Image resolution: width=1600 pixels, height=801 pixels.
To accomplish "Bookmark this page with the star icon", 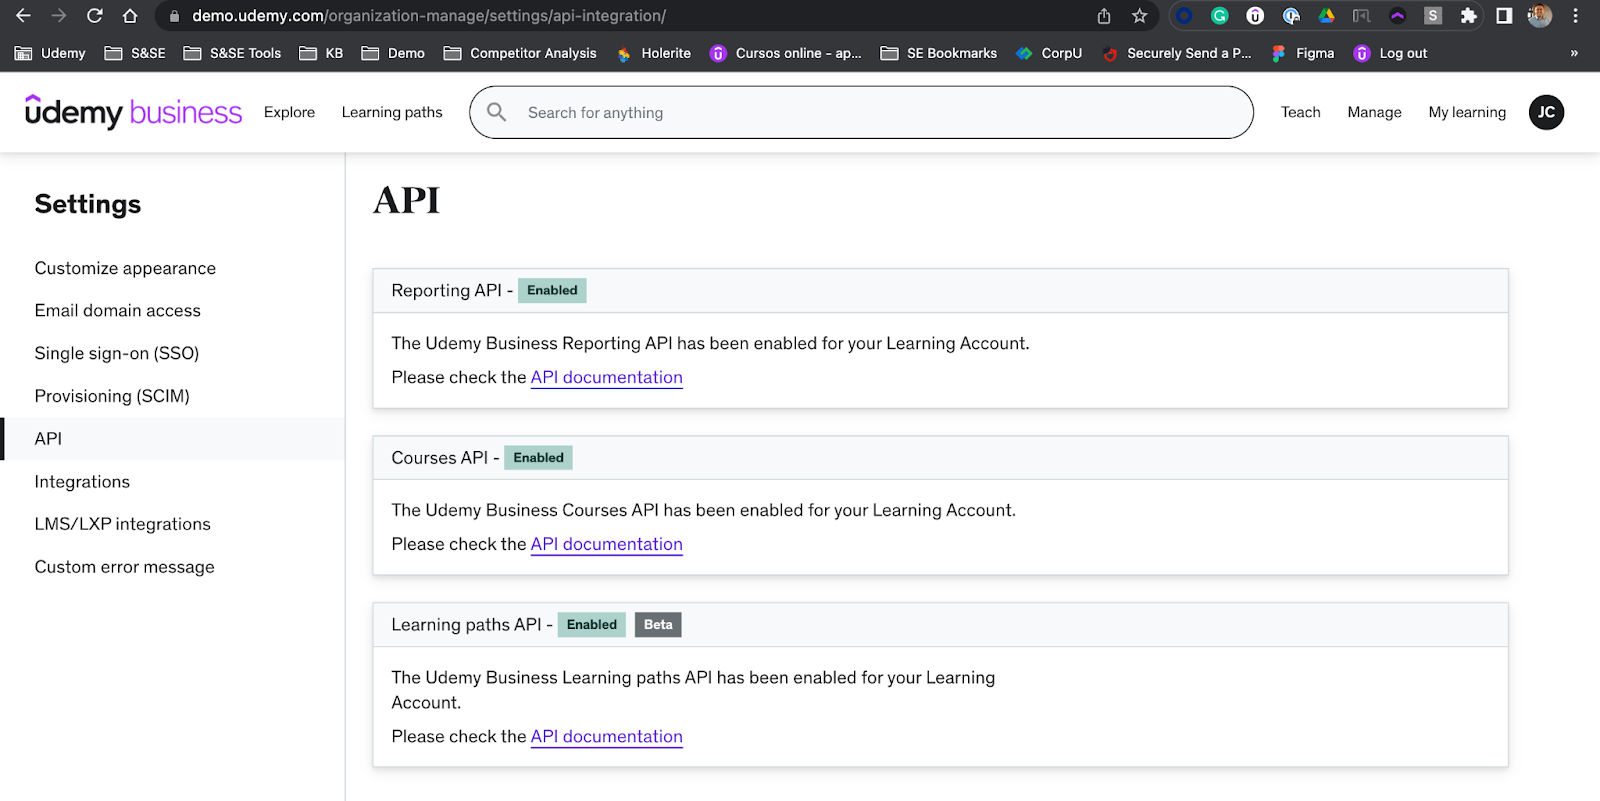I will pos(1139,16).
